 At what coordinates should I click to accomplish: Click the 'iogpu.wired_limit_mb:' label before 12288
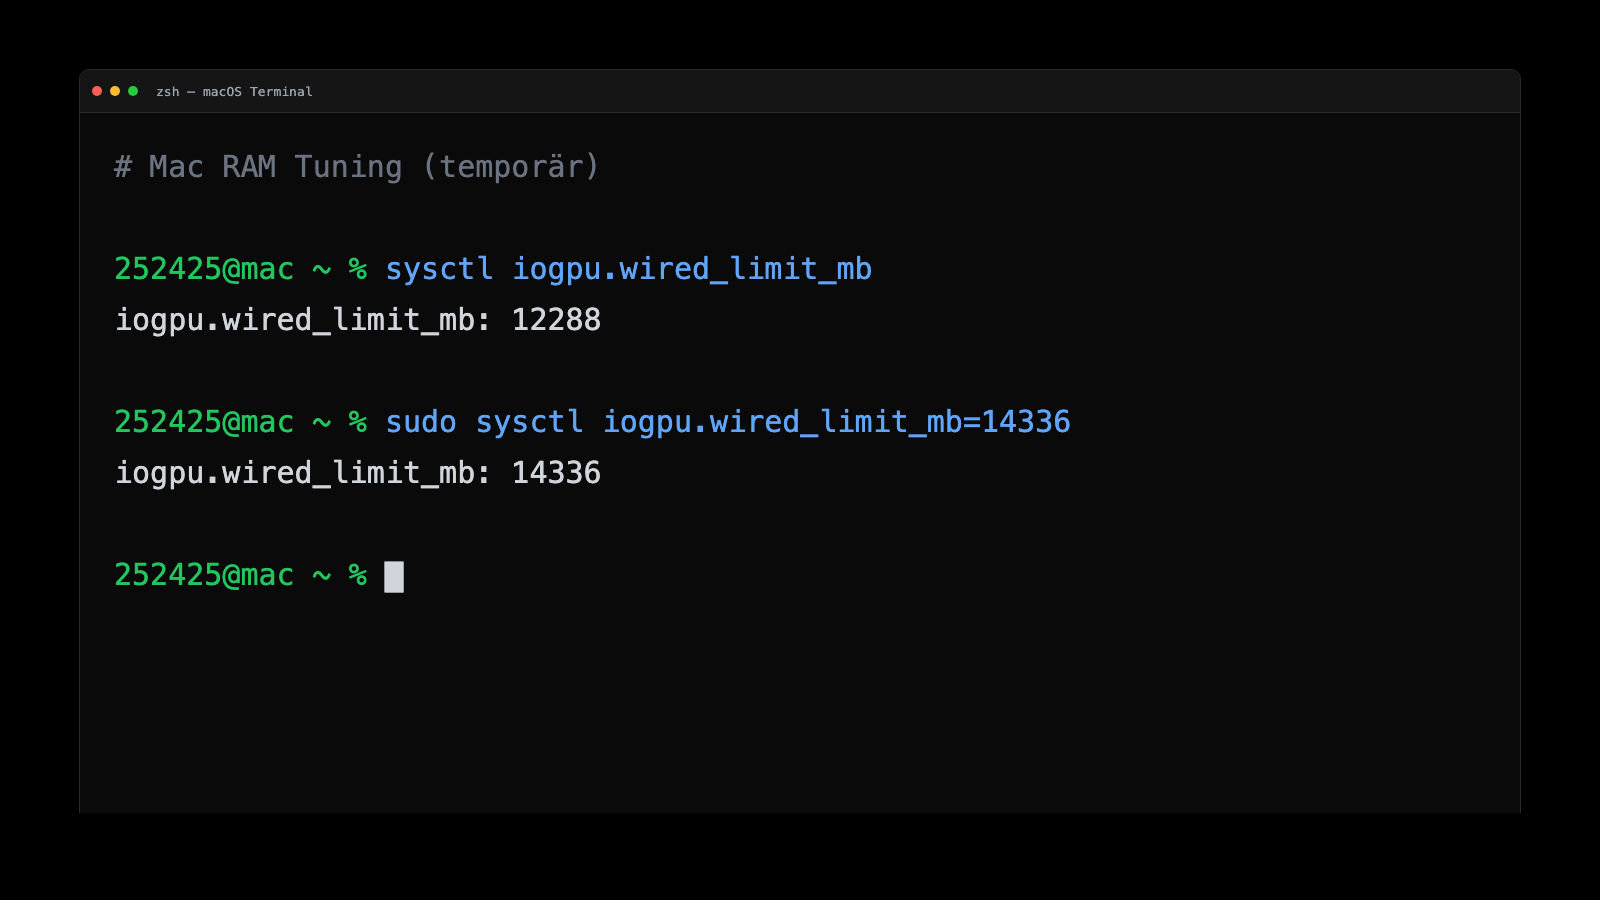coord(303,320)
